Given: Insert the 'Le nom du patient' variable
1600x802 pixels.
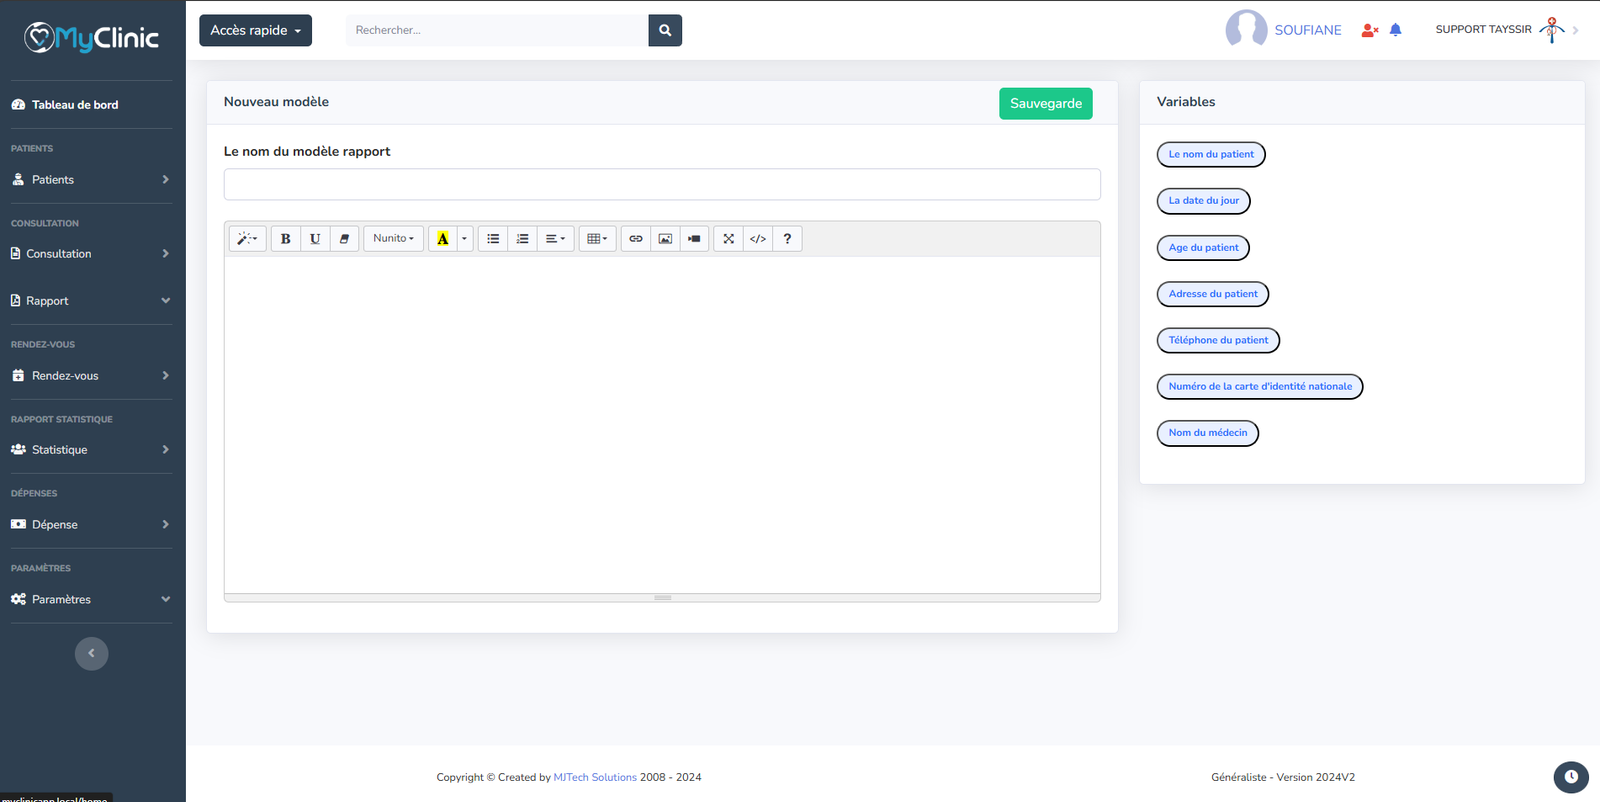Looking at the screenshot, I should coord(1211,154).
